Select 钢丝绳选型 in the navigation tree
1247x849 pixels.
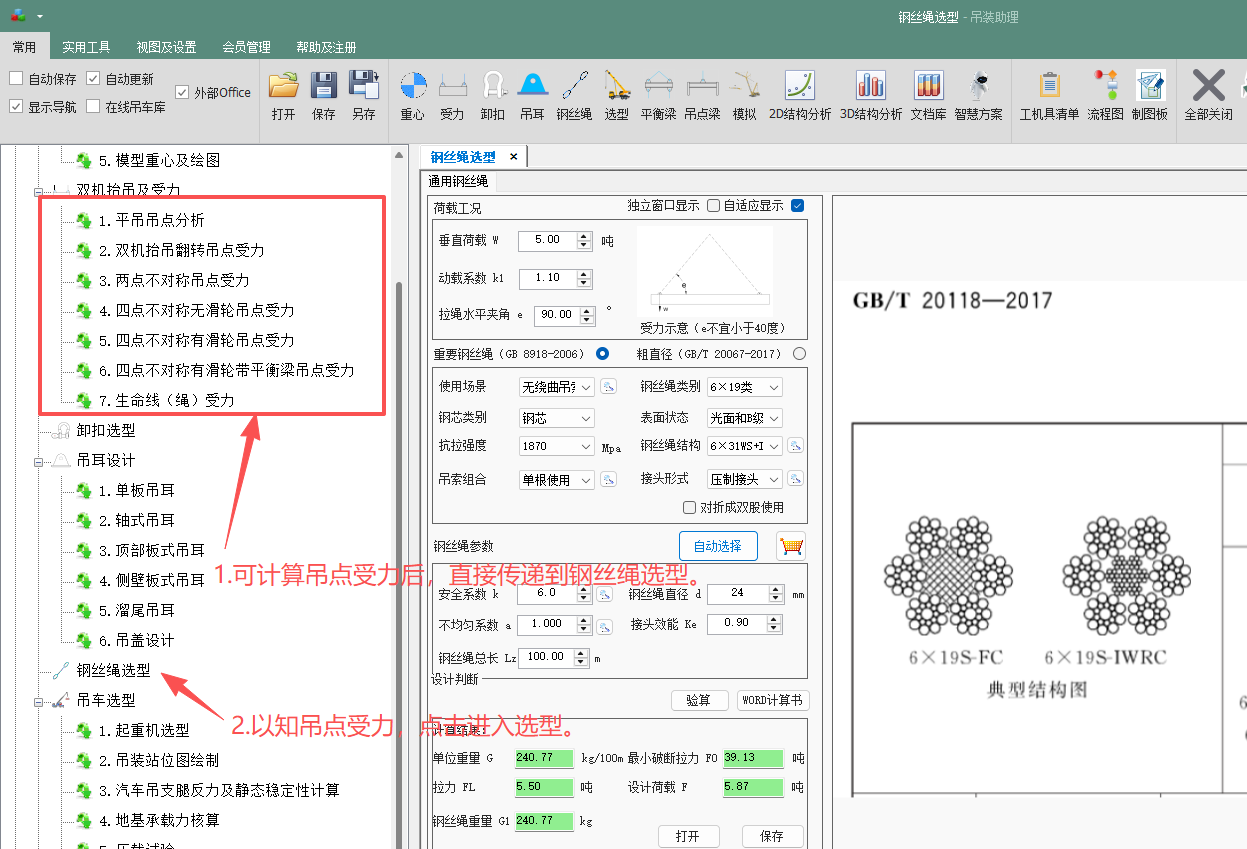pos(113,671)
